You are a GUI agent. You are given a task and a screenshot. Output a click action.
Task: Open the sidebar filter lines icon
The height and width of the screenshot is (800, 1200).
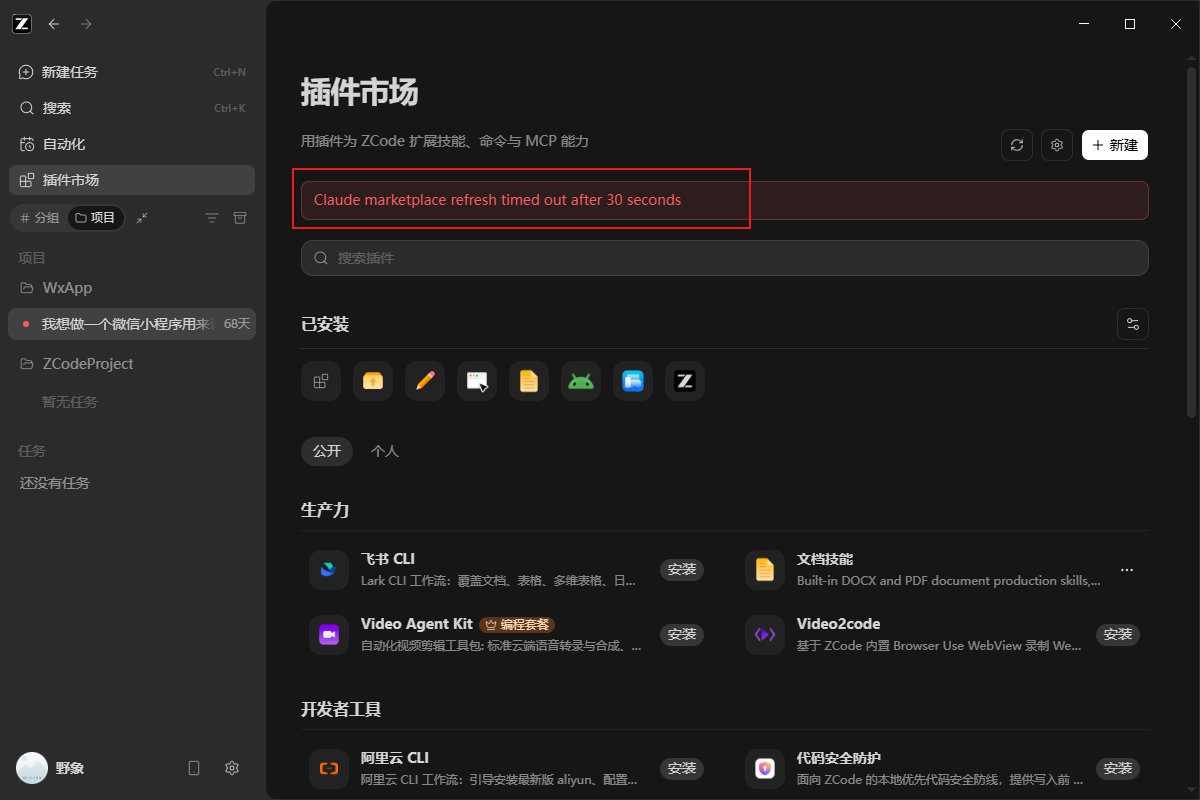[212, 218]
